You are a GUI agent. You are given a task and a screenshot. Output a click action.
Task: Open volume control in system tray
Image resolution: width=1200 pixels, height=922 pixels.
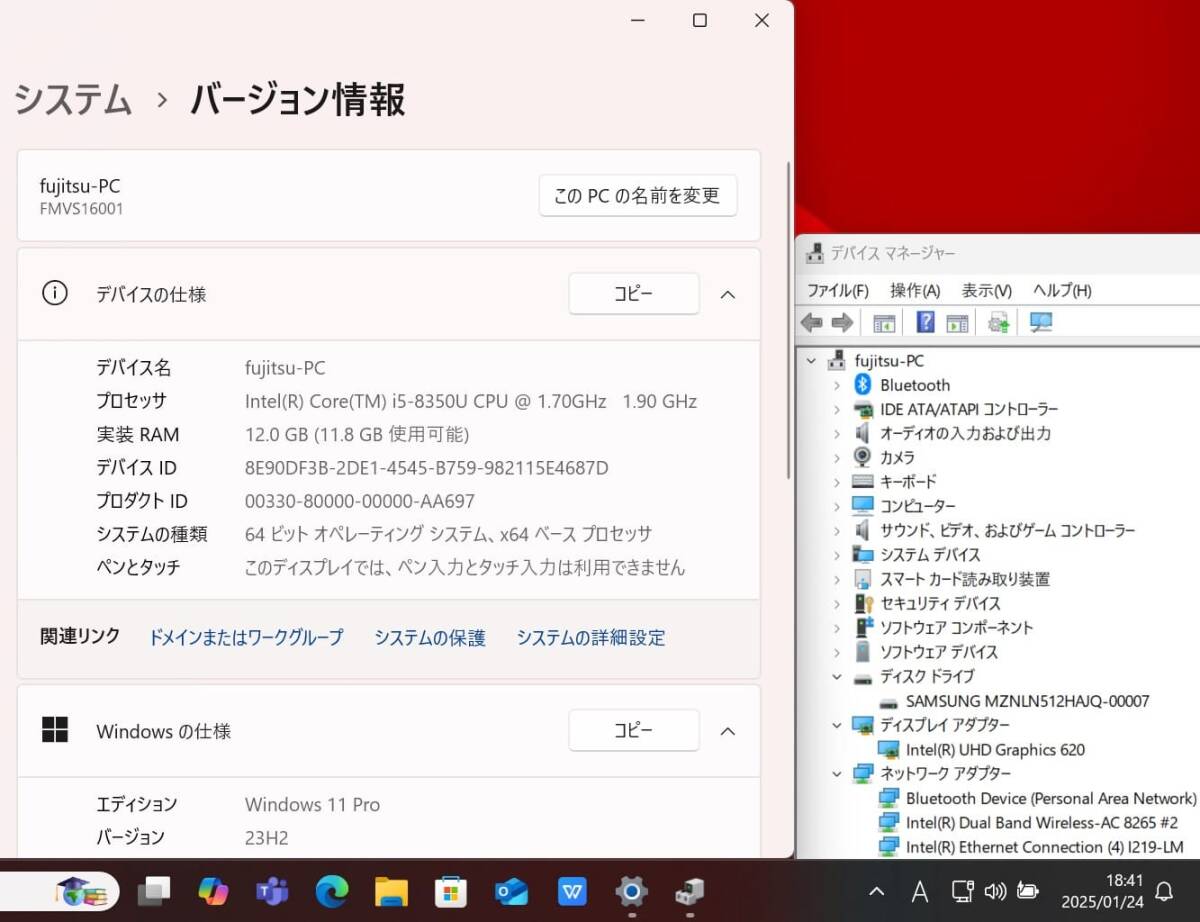[x=994, y=891]
